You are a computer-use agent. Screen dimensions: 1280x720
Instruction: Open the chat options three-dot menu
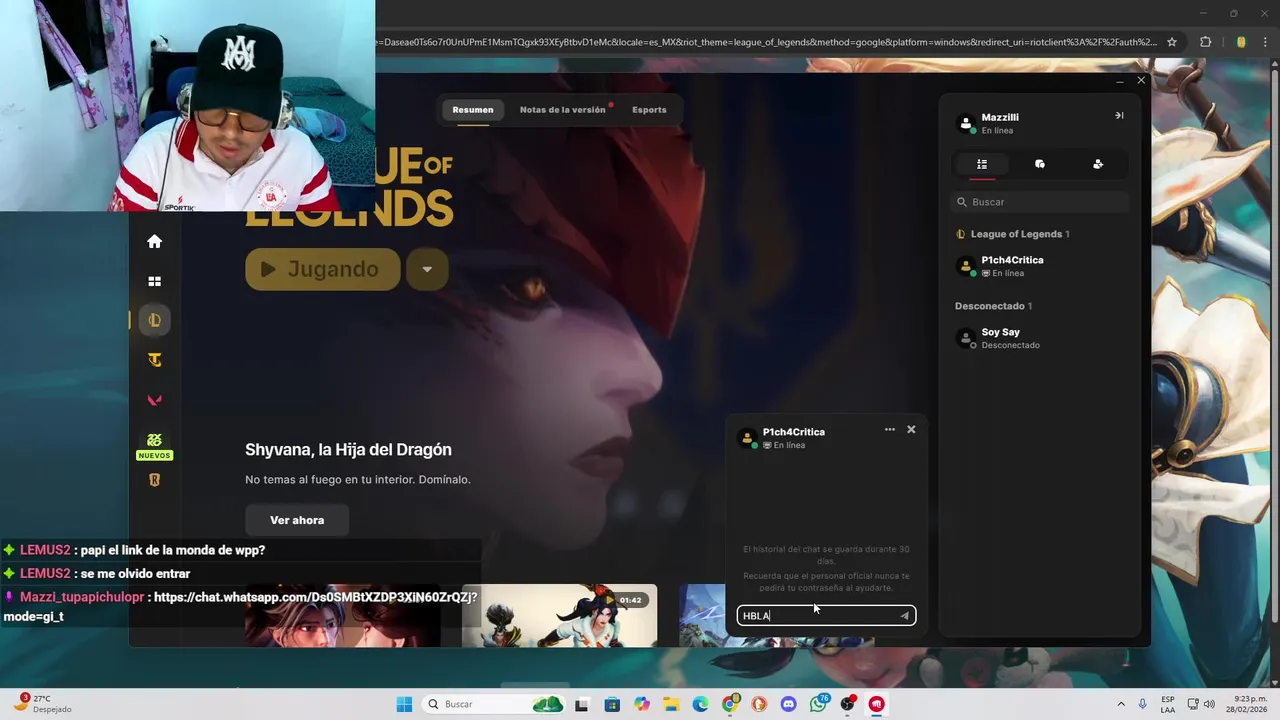tap(889, 429)
